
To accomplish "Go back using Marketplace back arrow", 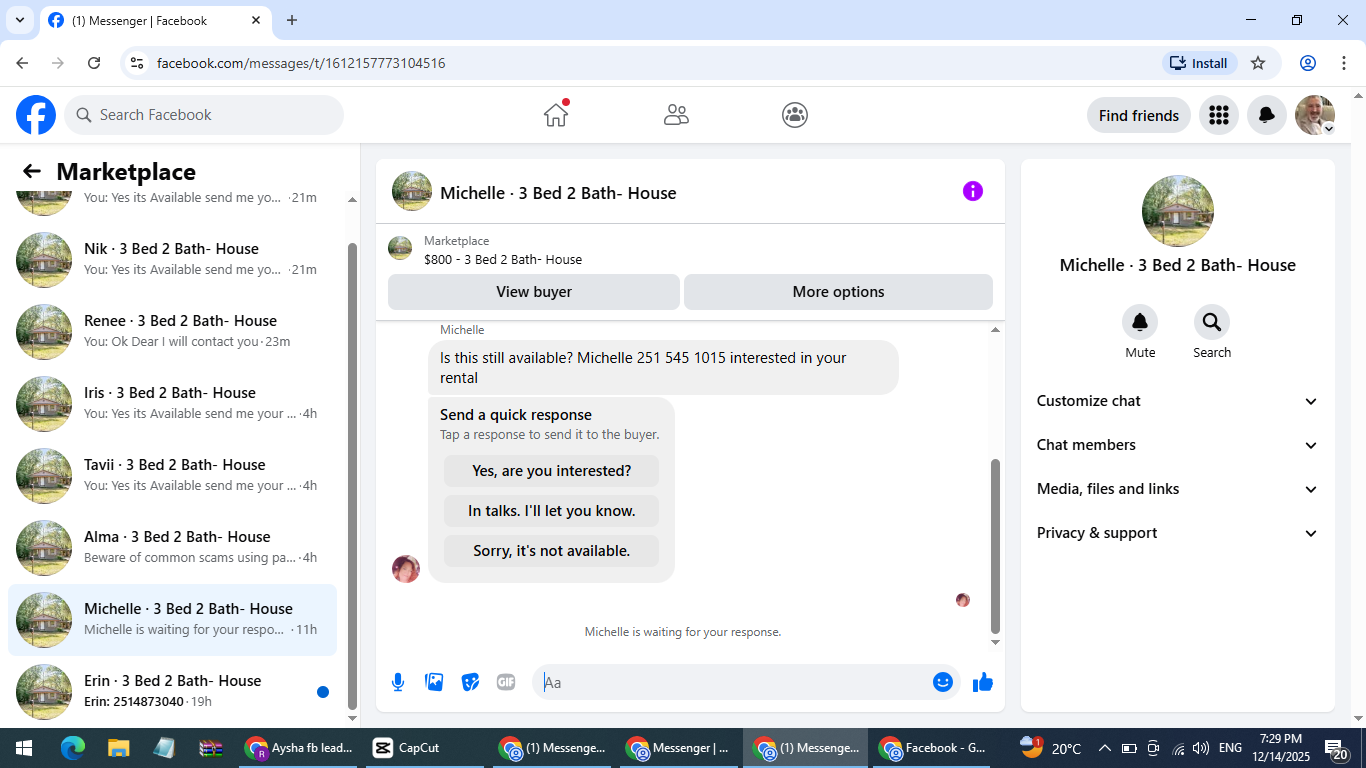I will click(32, 172).
